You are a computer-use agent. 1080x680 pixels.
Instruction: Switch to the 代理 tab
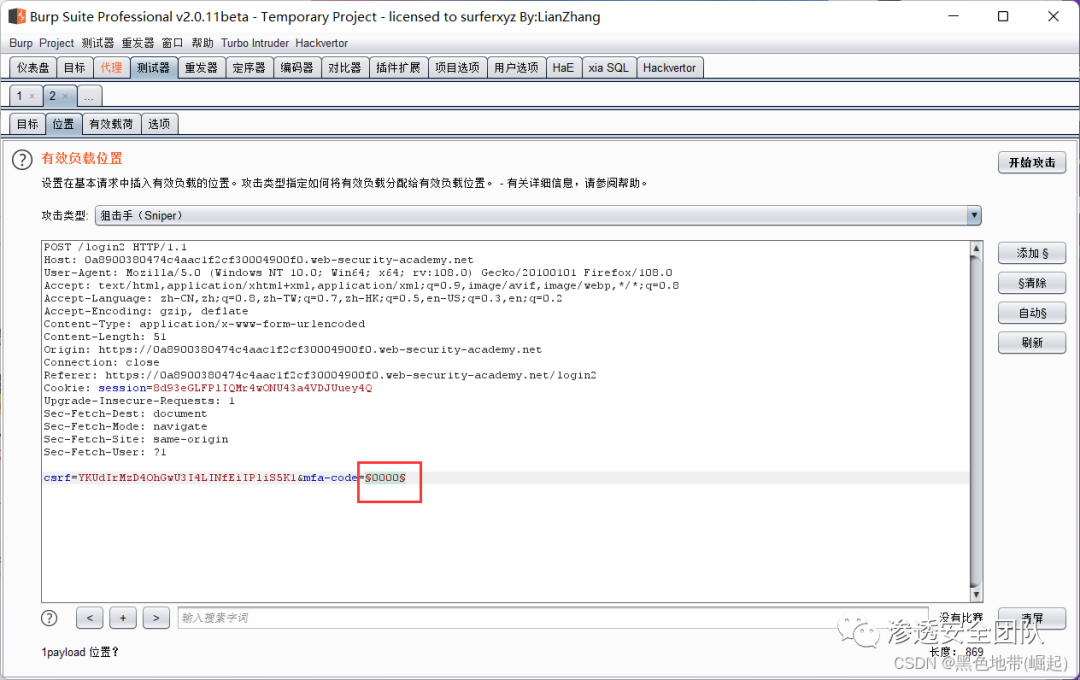pos(111,68)
